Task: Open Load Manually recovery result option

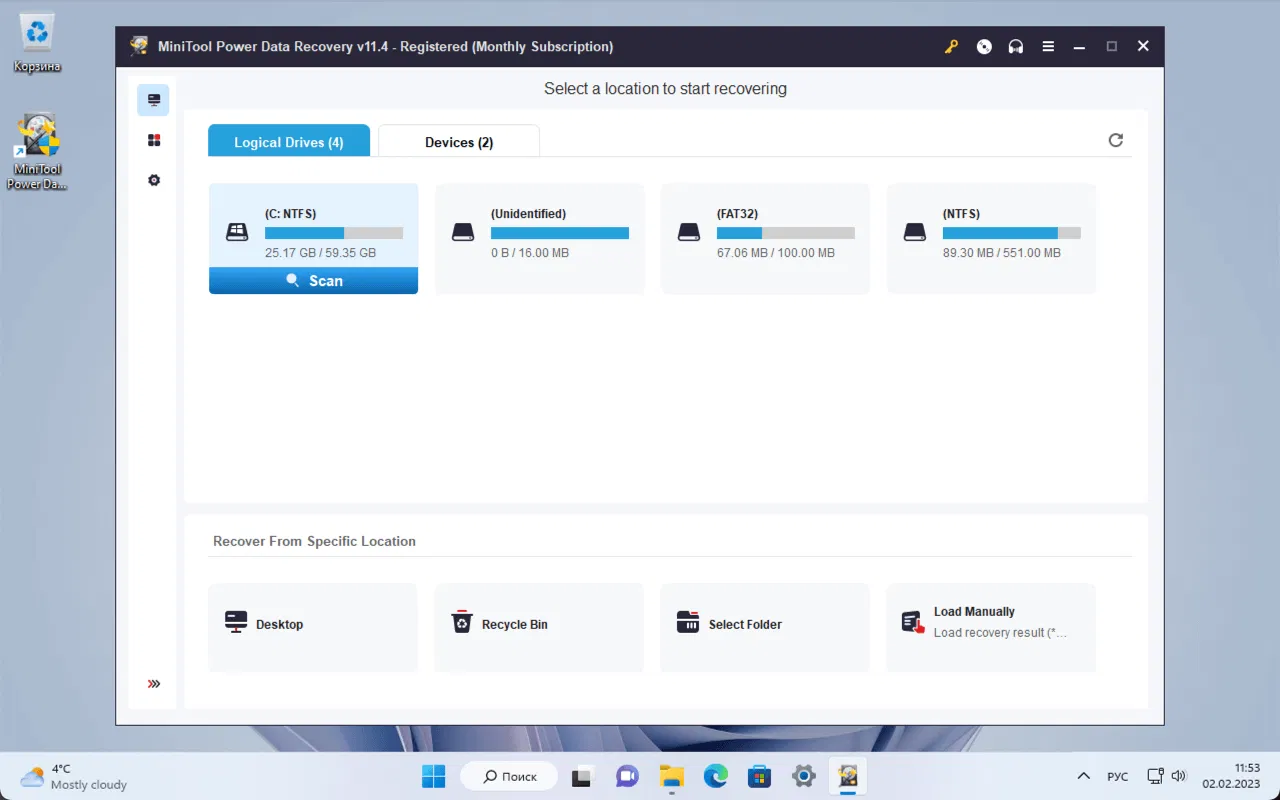Action: point(991,627)
